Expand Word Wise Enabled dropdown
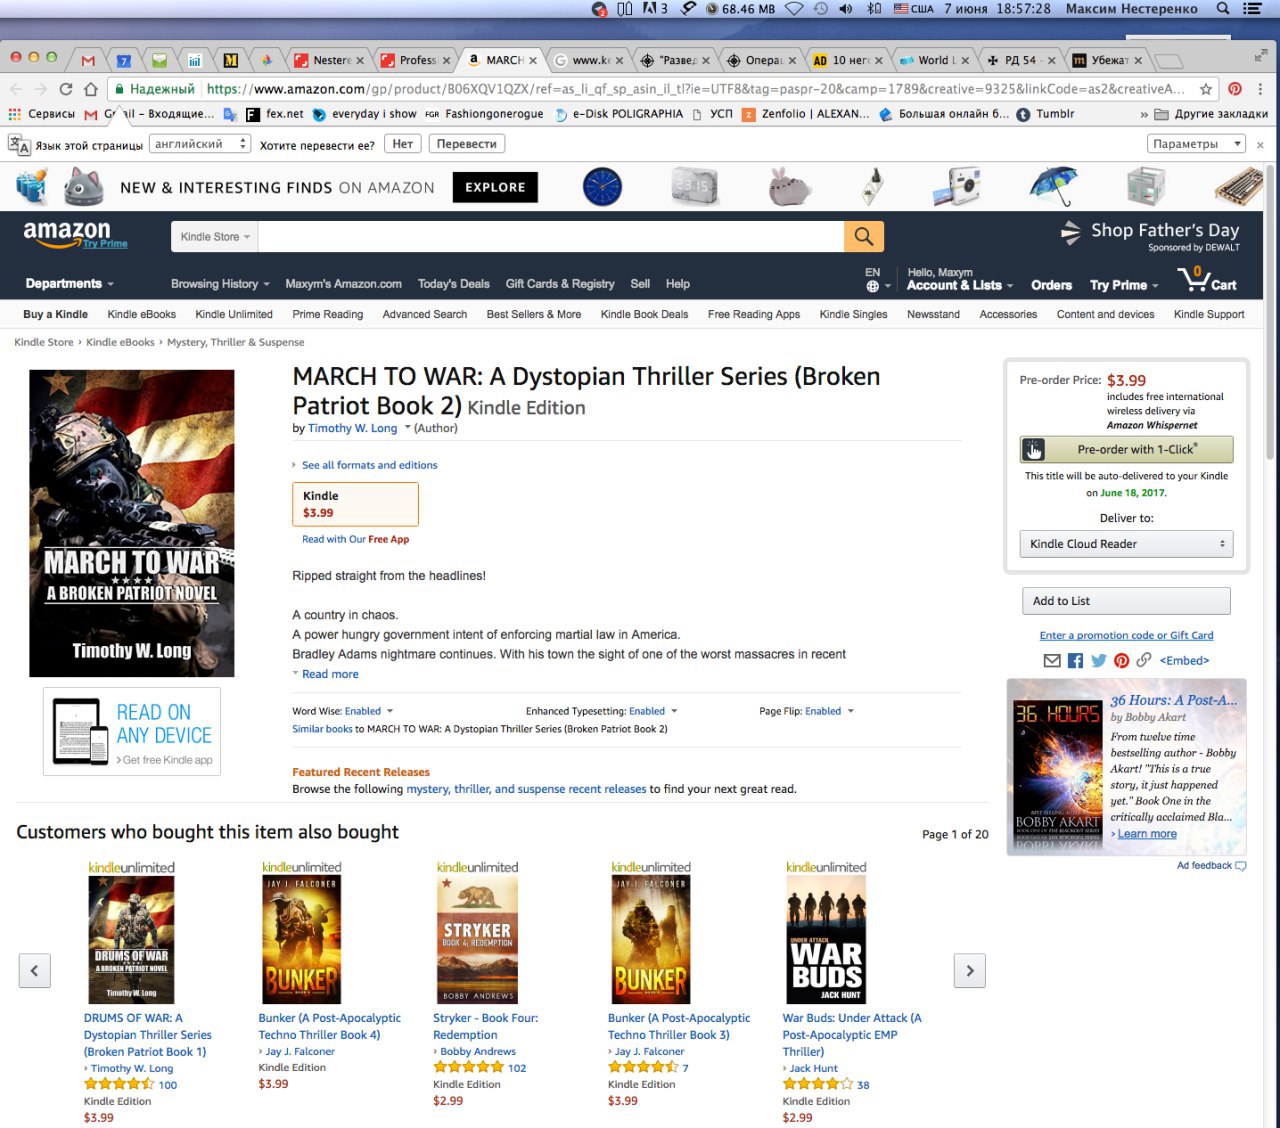1280x1128 pixels. tap(369, 711)
